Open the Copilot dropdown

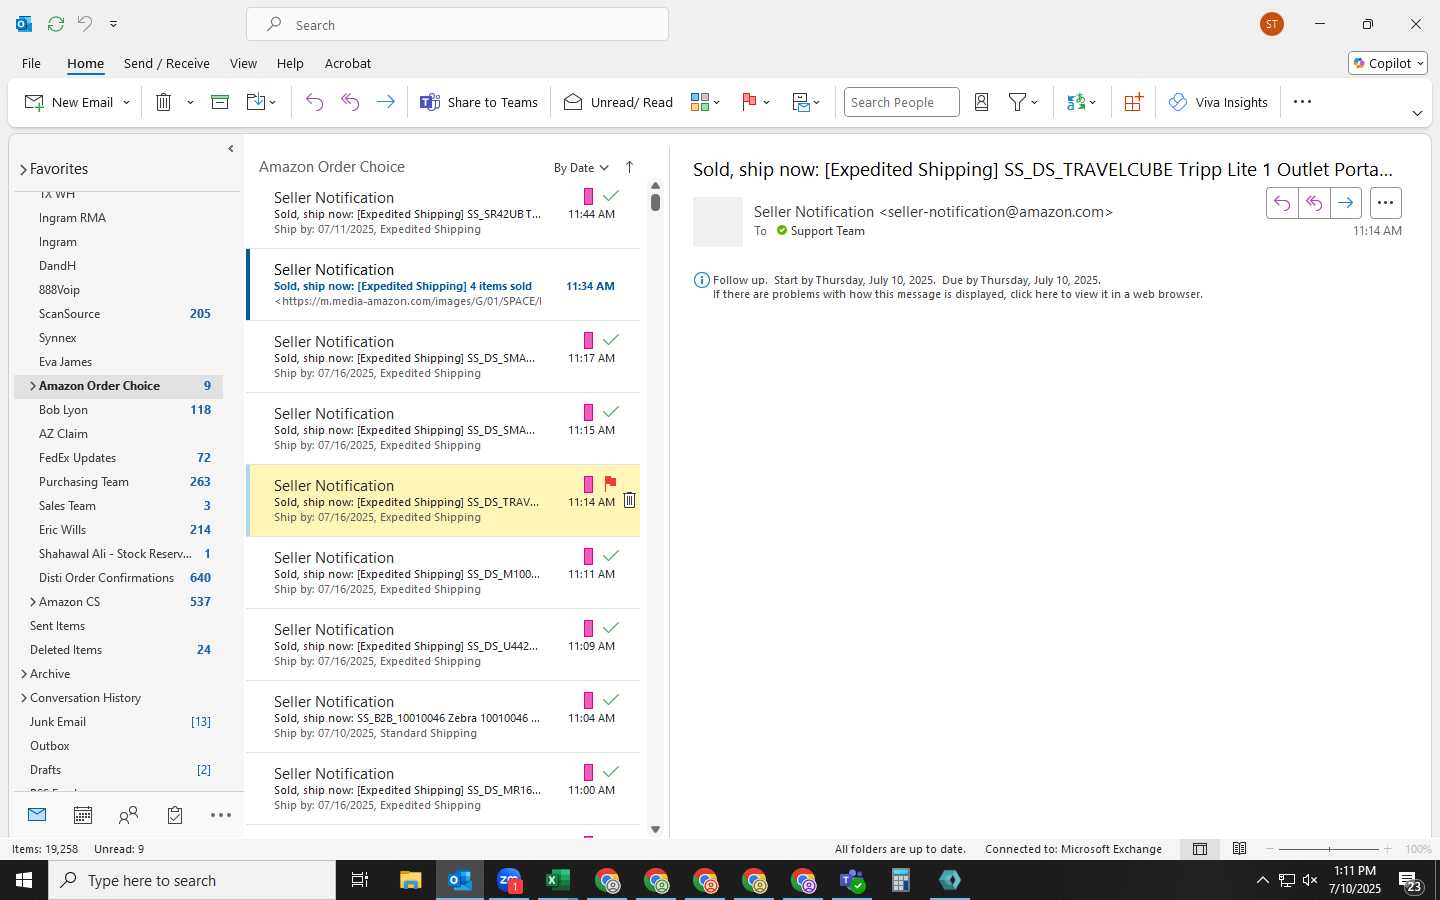[x=1388, y=63]
